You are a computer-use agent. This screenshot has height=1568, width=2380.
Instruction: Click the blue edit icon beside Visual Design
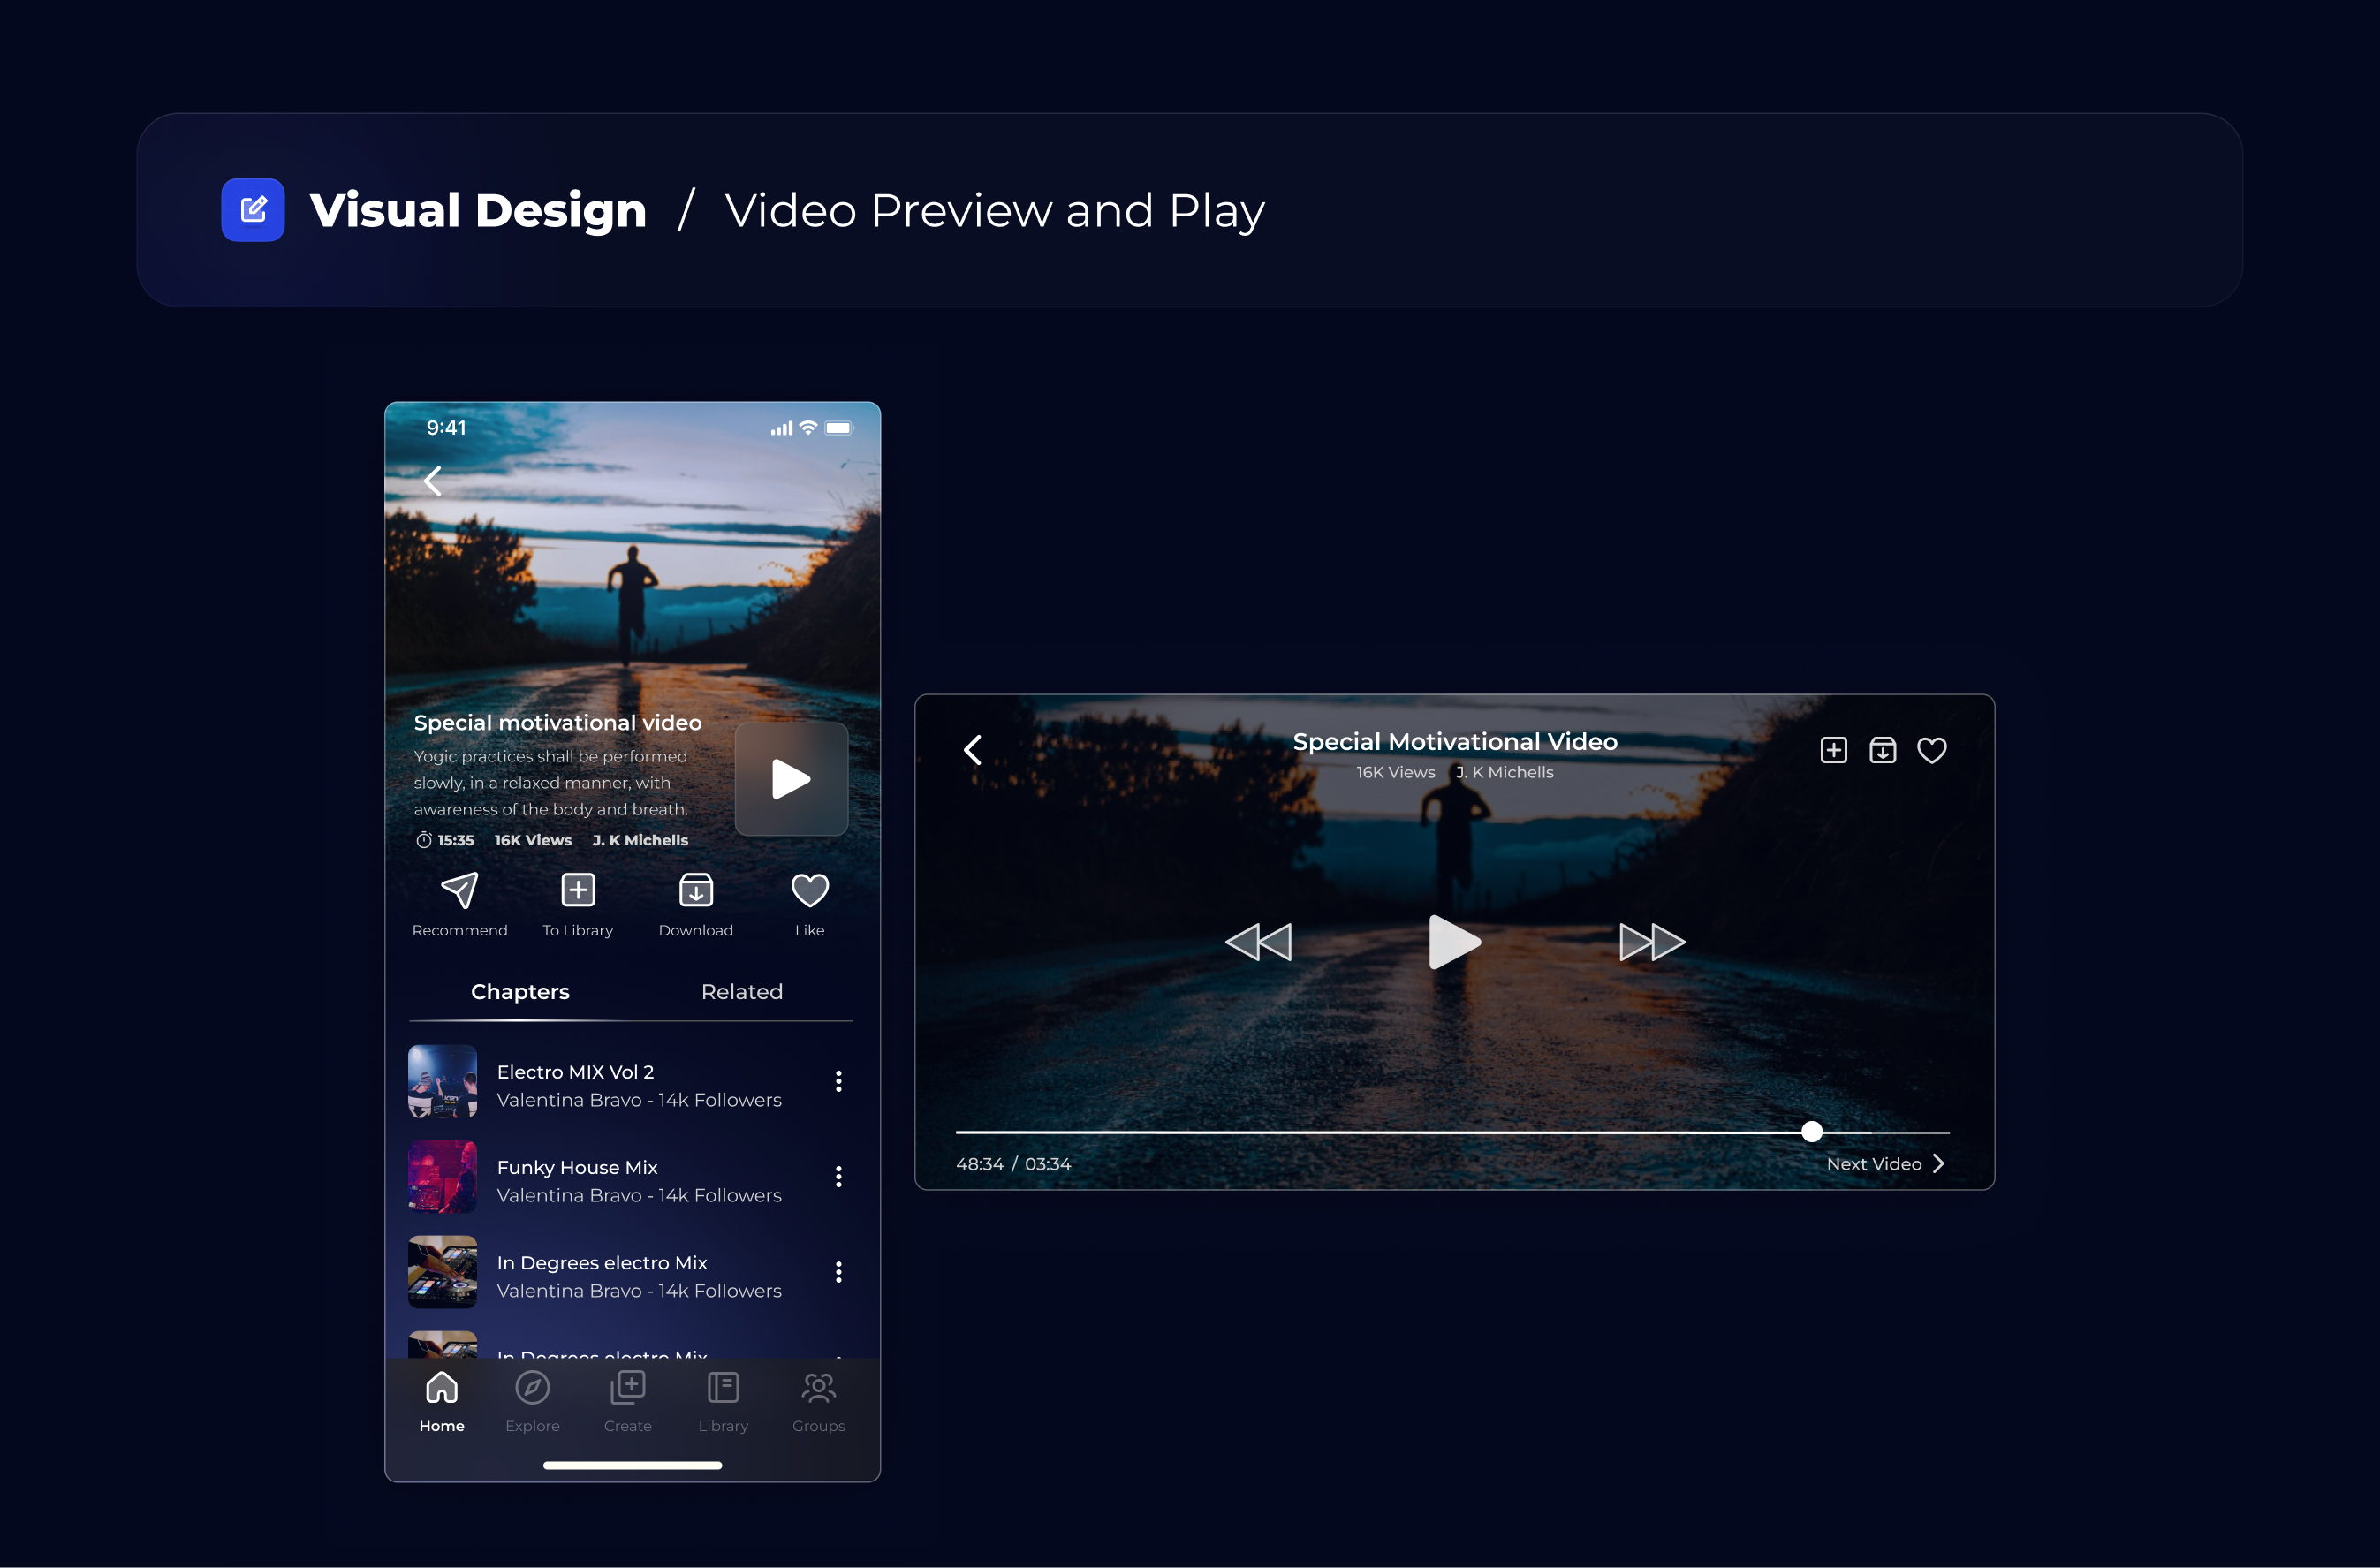[x=253, y=210]
